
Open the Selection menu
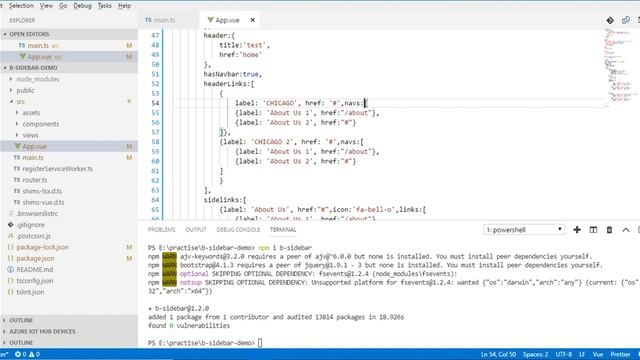pyautogui.click(x=21, y=6)
